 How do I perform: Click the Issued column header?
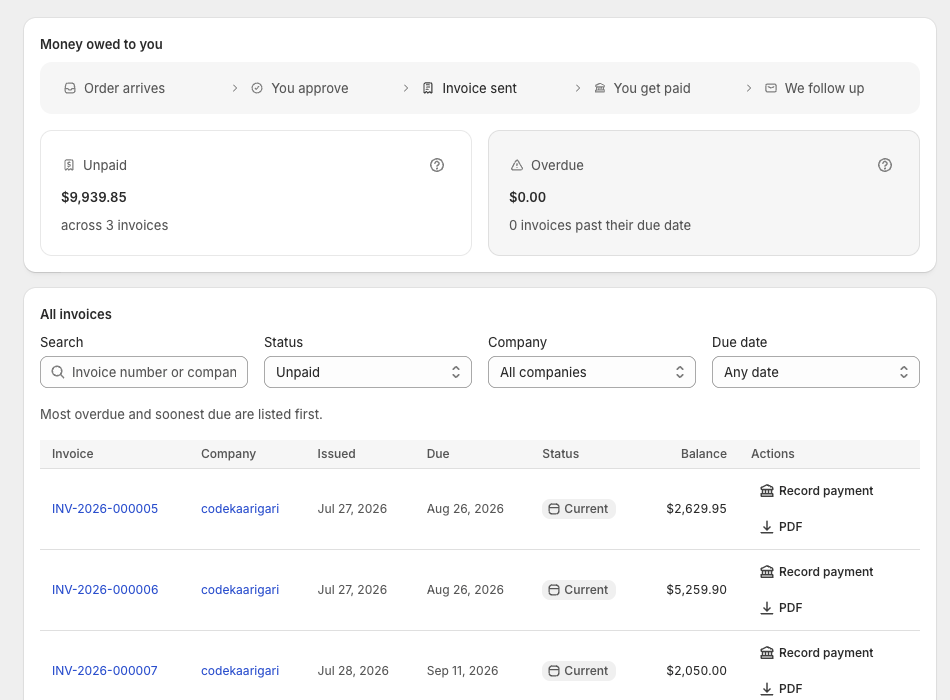pos(336,454)
